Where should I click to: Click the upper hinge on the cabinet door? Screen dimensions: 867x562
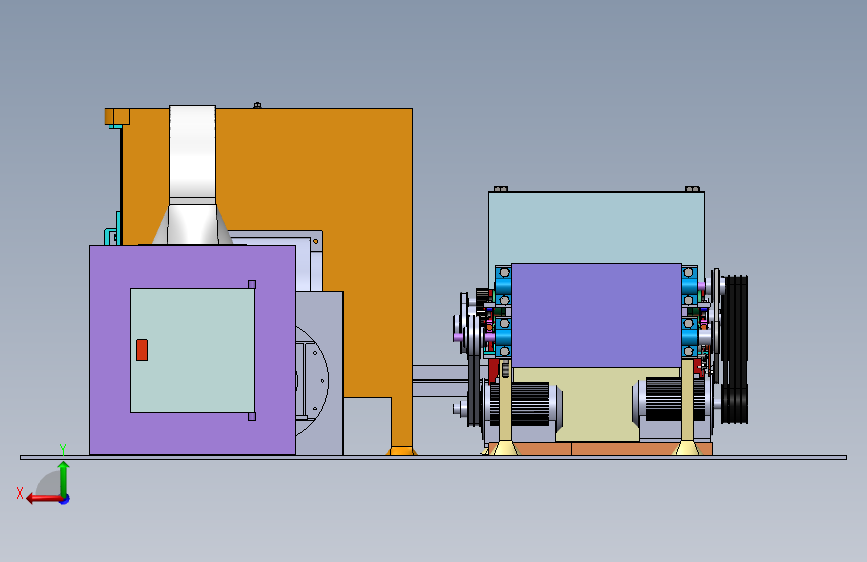252,284
